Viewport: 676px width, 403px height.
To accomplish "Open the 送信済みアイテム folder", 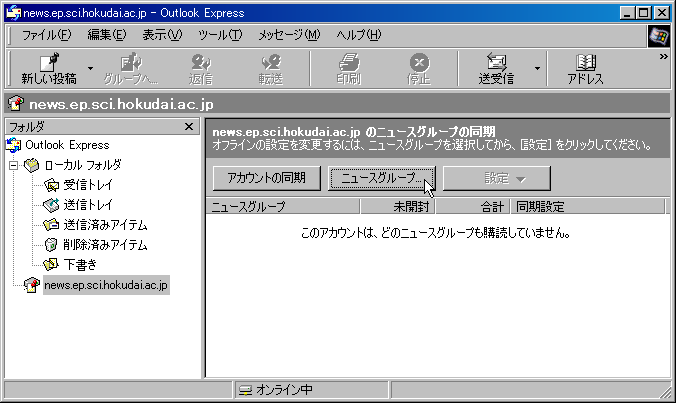I will coord(105,225).
